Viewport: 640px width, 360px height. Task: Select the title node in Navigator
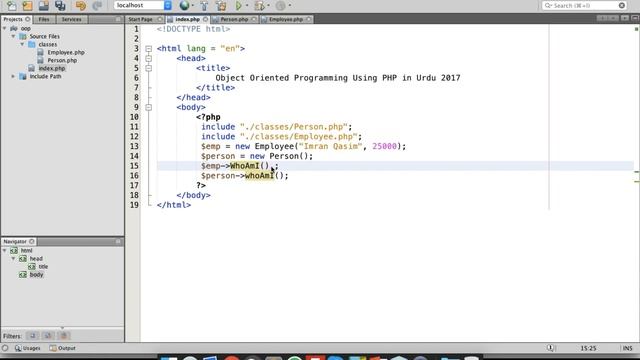click(43, 267)
